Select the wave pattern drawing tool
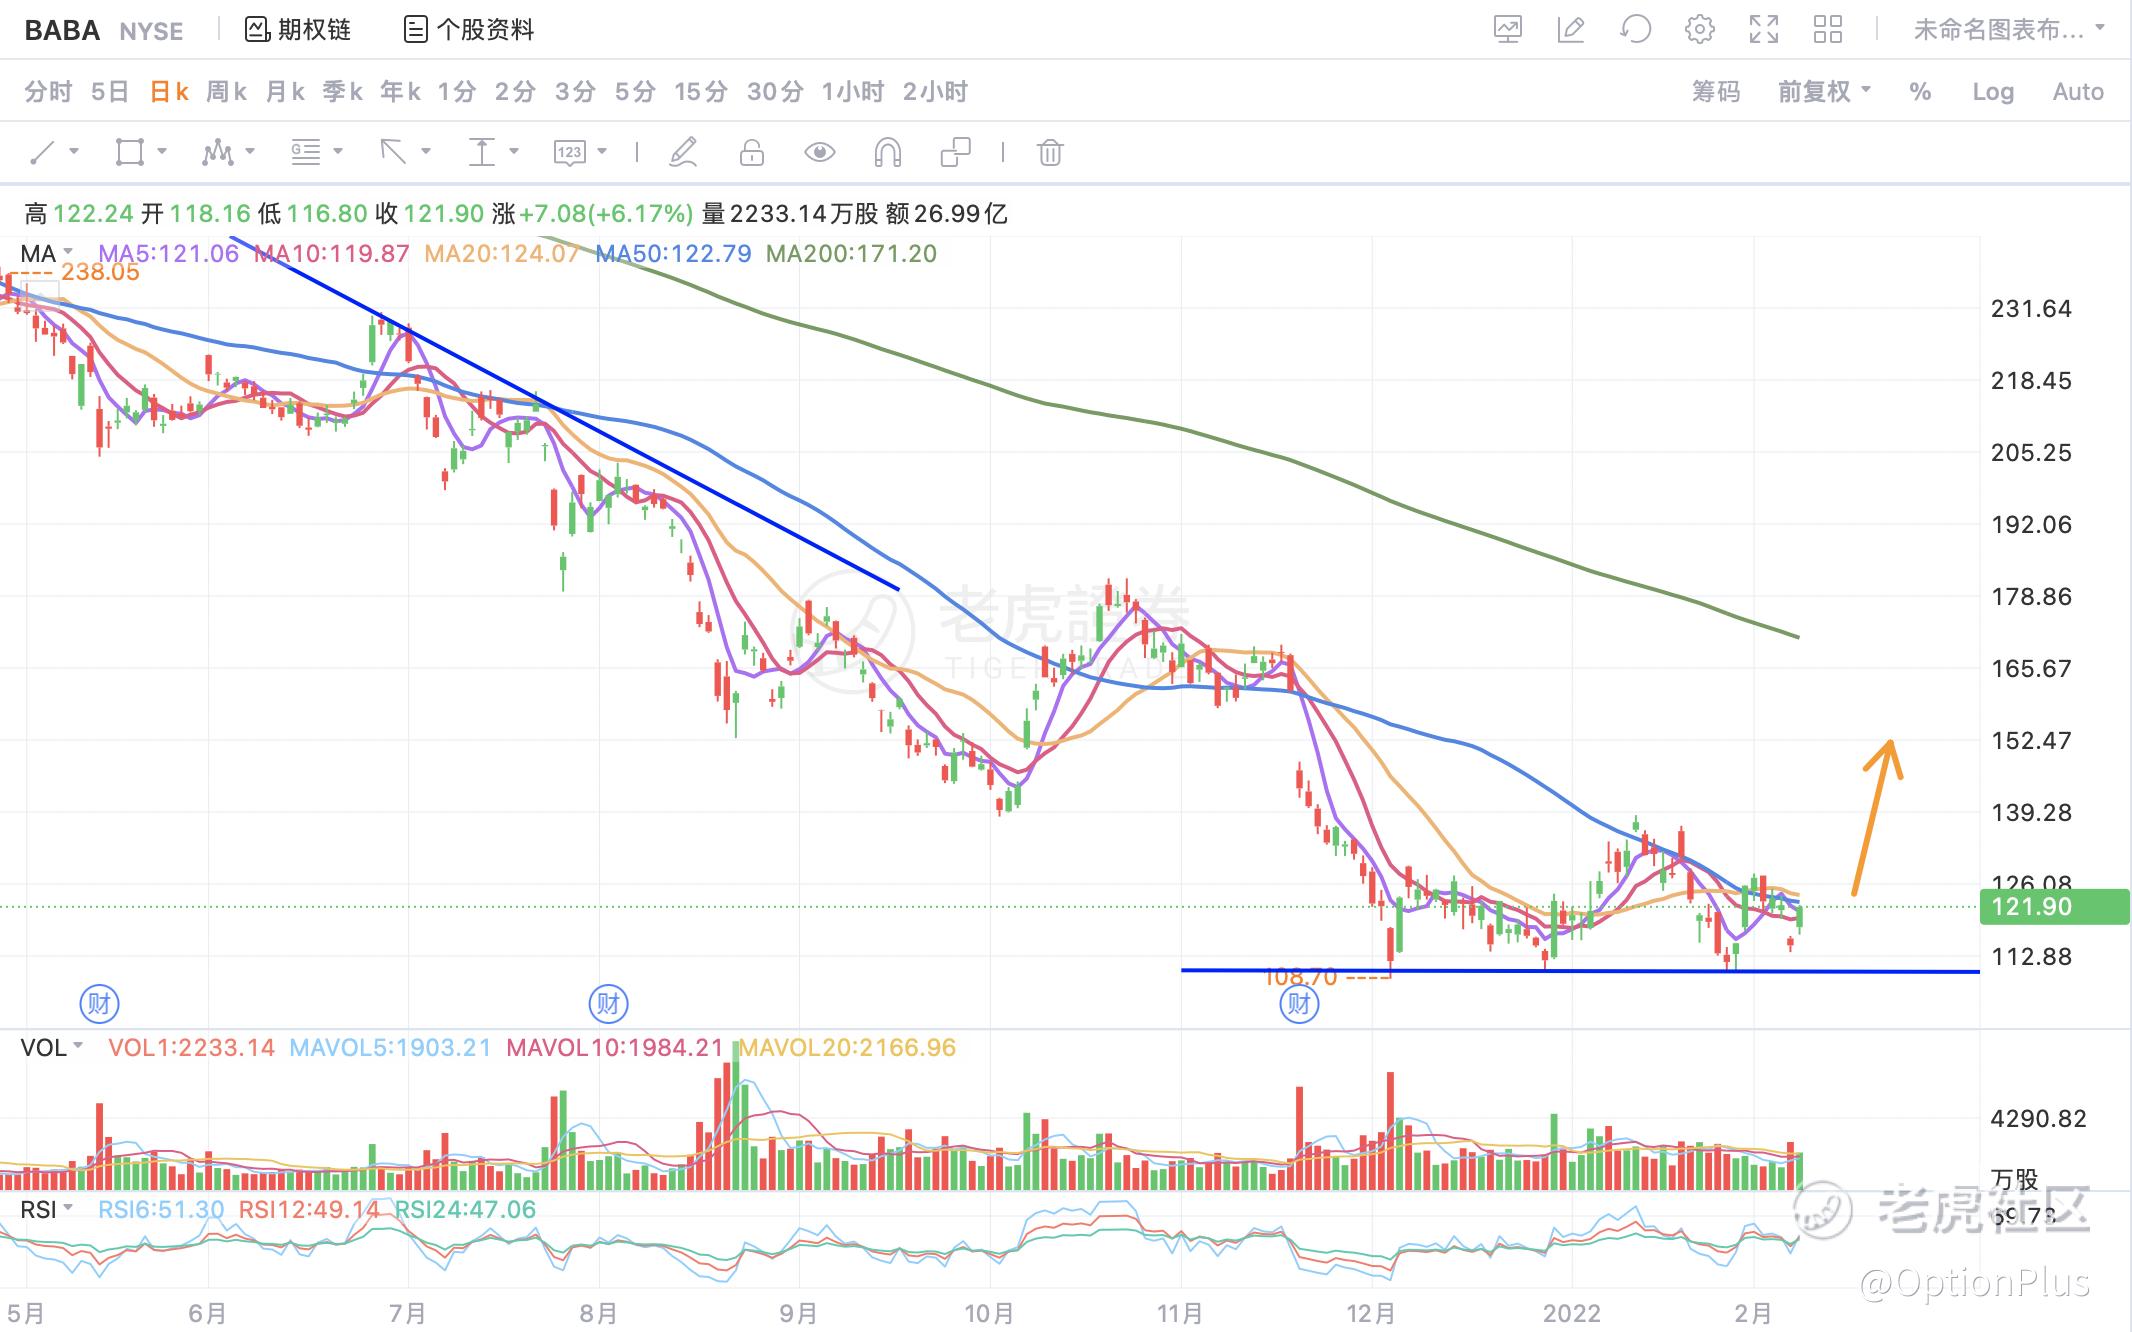Viewport: 2132px width, 1332px height. click(x=217, y=152)
